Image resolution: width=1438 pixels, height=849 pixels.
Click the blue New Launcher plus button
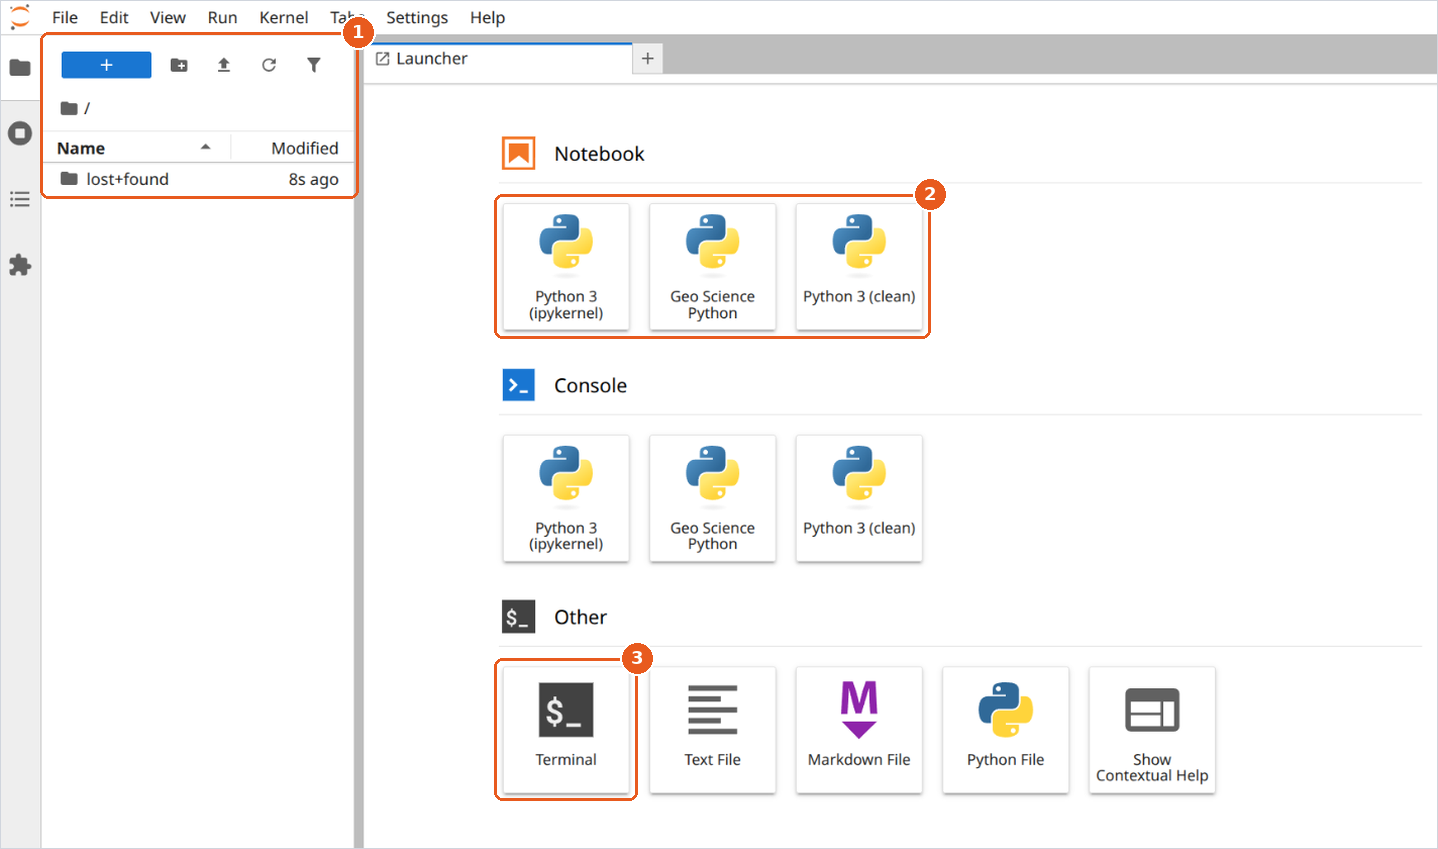(x=106, y=65)
